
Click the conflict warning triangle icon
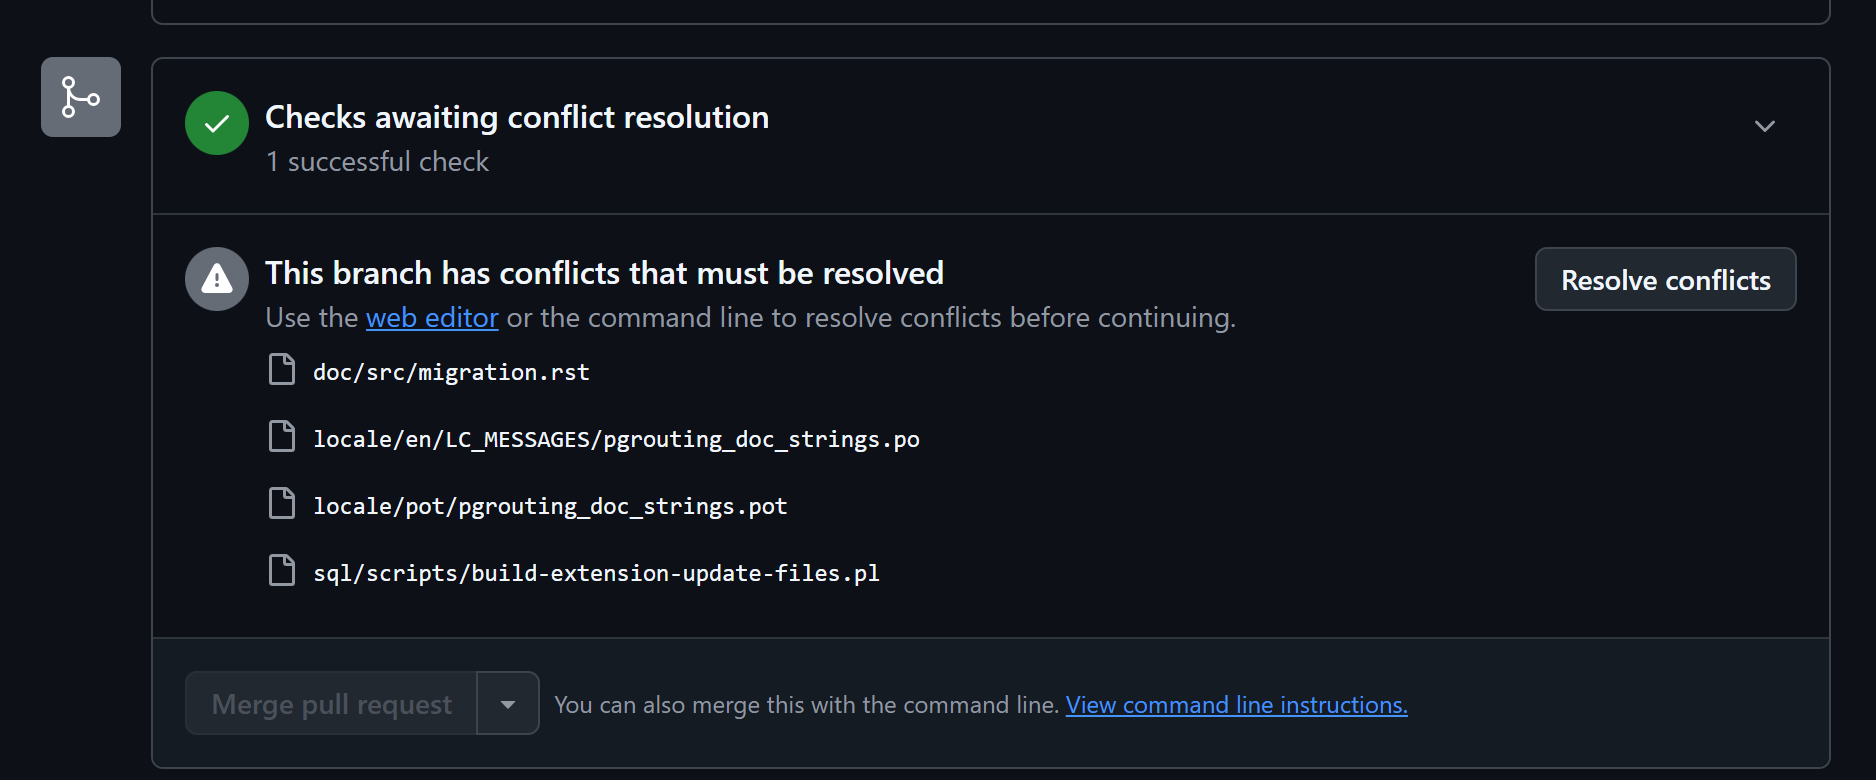[x=217, y=279]
